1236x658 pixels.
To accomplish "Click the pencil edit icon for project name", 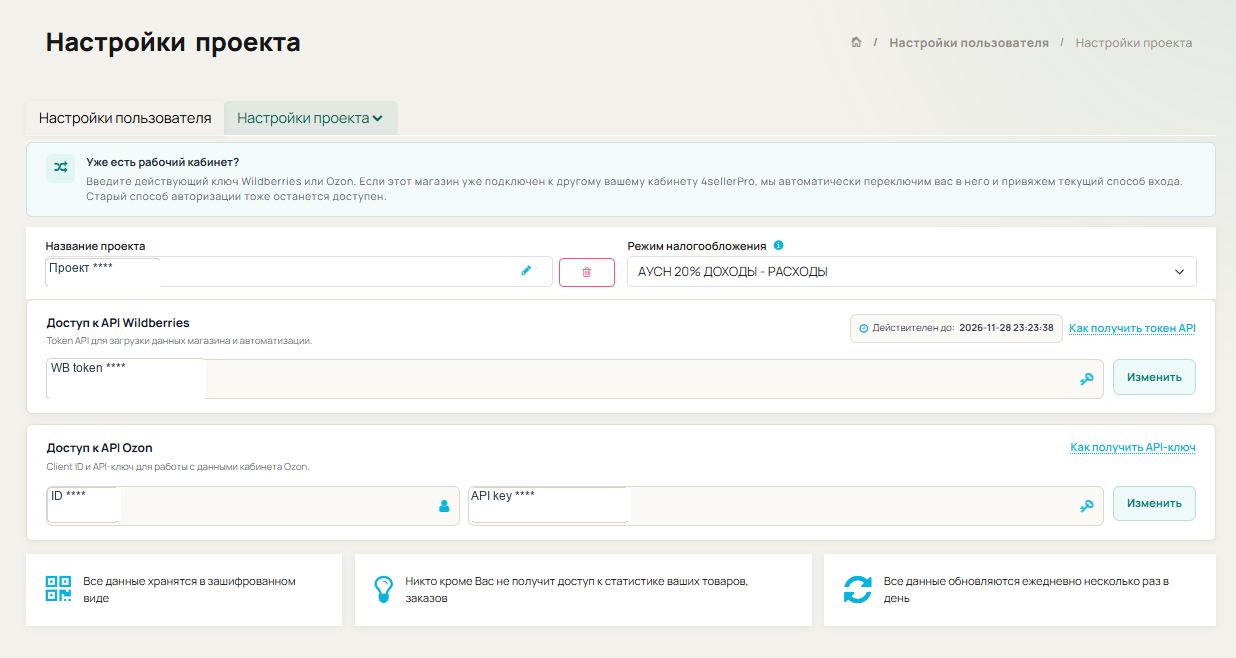I will click(526, 270).
